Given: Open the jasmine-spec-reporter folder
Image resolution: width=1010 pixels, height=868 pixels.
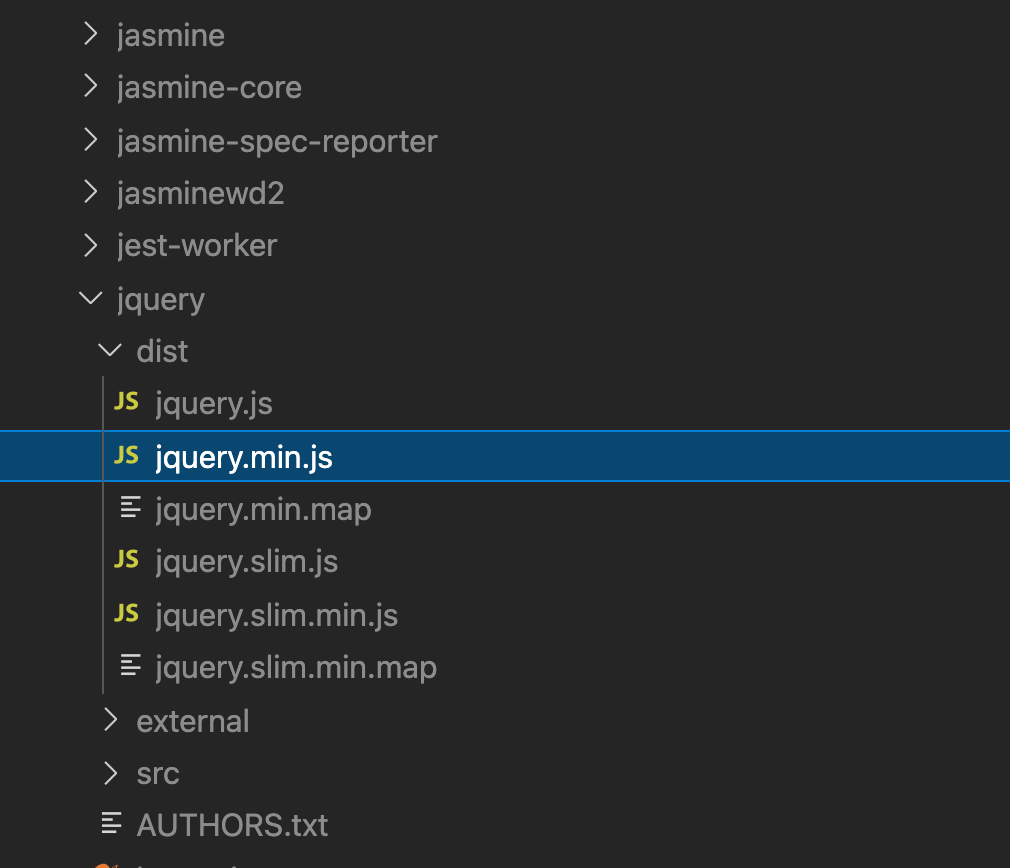Looking at the screenshot, I should 277,141.
